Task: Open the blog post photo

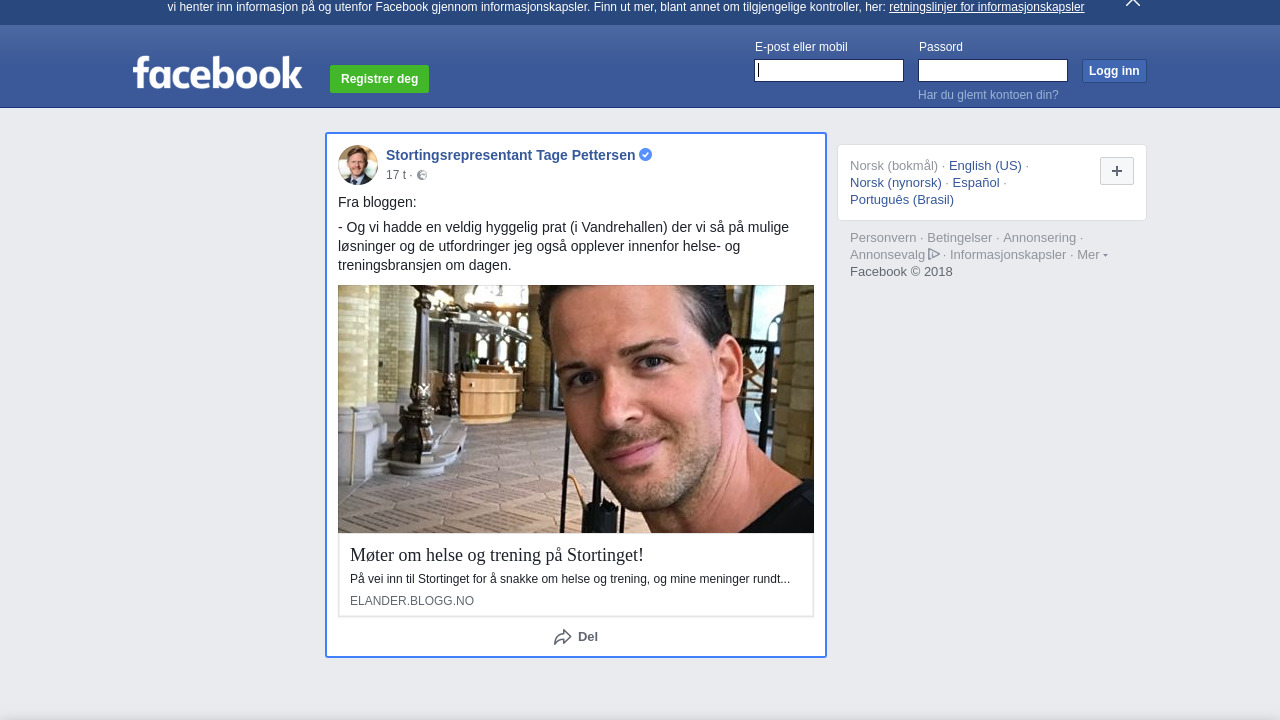Action: point(576,409)
